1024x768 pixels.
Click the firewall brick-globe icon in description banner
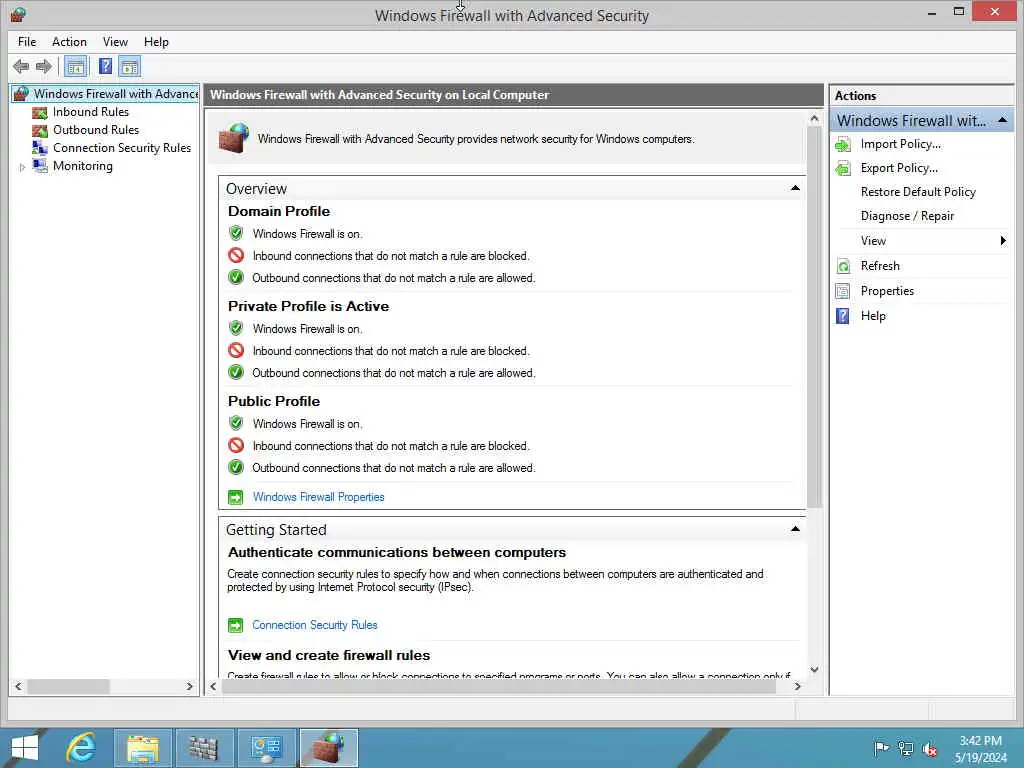(x=234, y=138)
